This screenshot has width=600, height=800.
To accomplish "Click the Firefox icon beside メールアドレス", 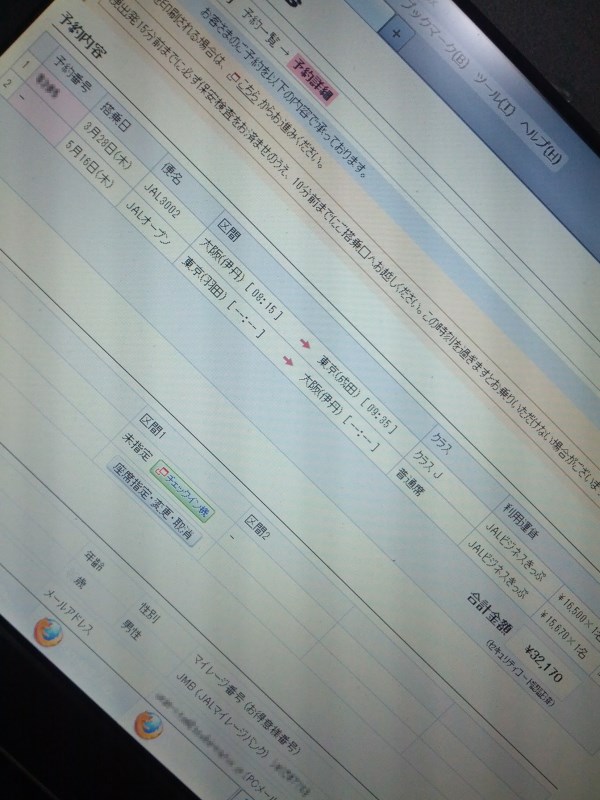I will 48,632.
